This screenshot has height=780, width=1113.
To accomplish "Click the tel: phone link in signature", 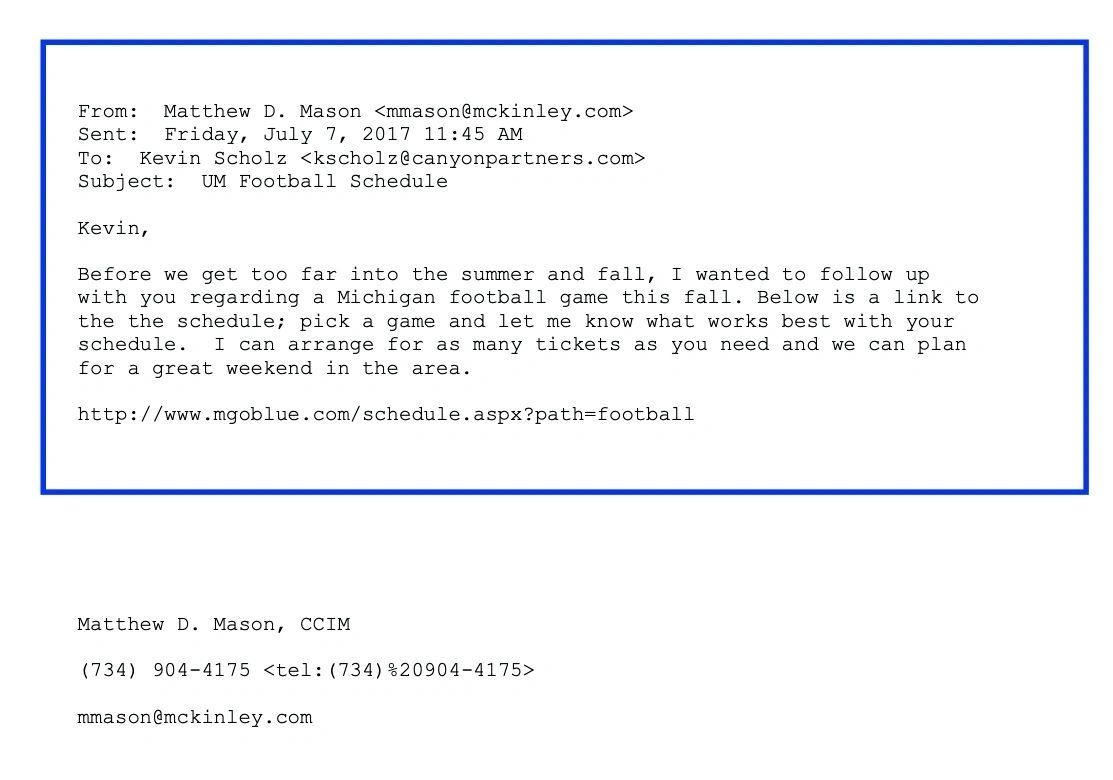I will tap(398, 670).
